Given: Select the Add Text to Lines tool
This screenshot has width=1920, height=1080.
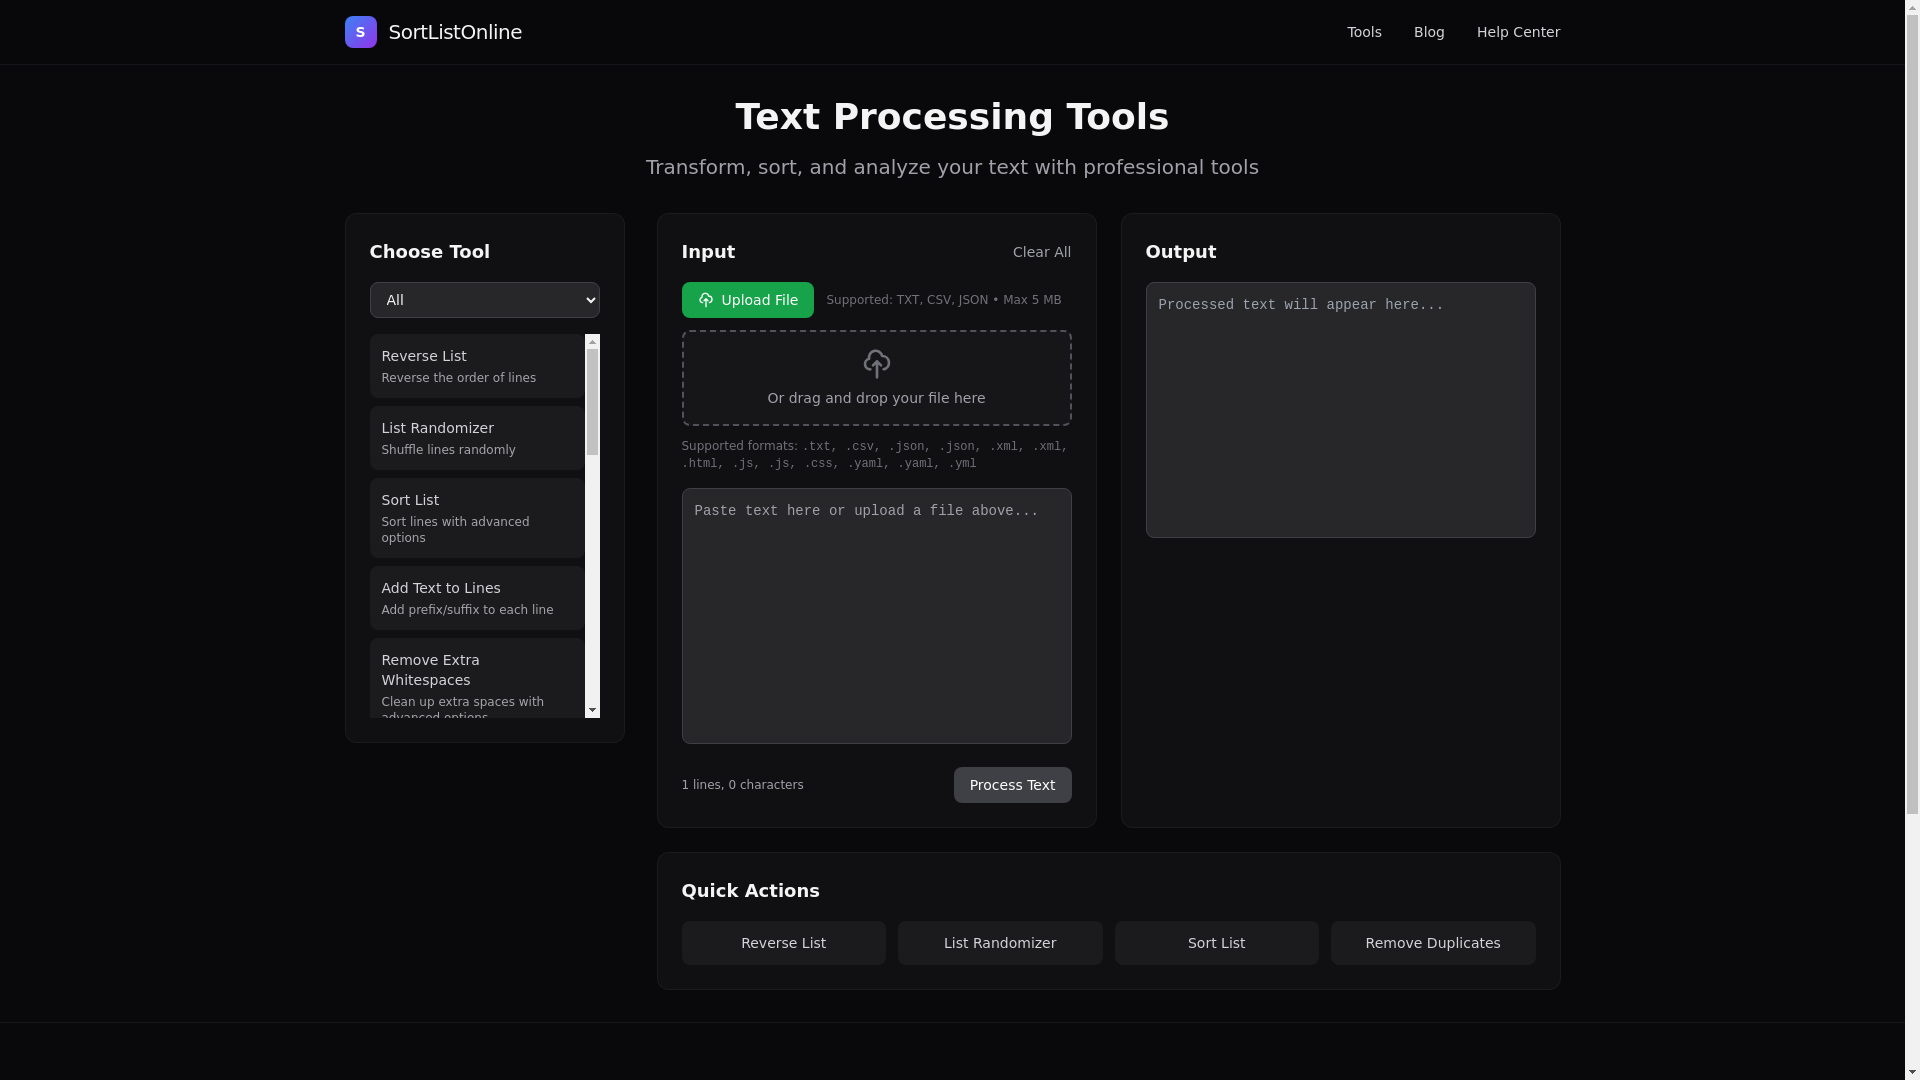Looking at the screenshot, I should 477,598.
